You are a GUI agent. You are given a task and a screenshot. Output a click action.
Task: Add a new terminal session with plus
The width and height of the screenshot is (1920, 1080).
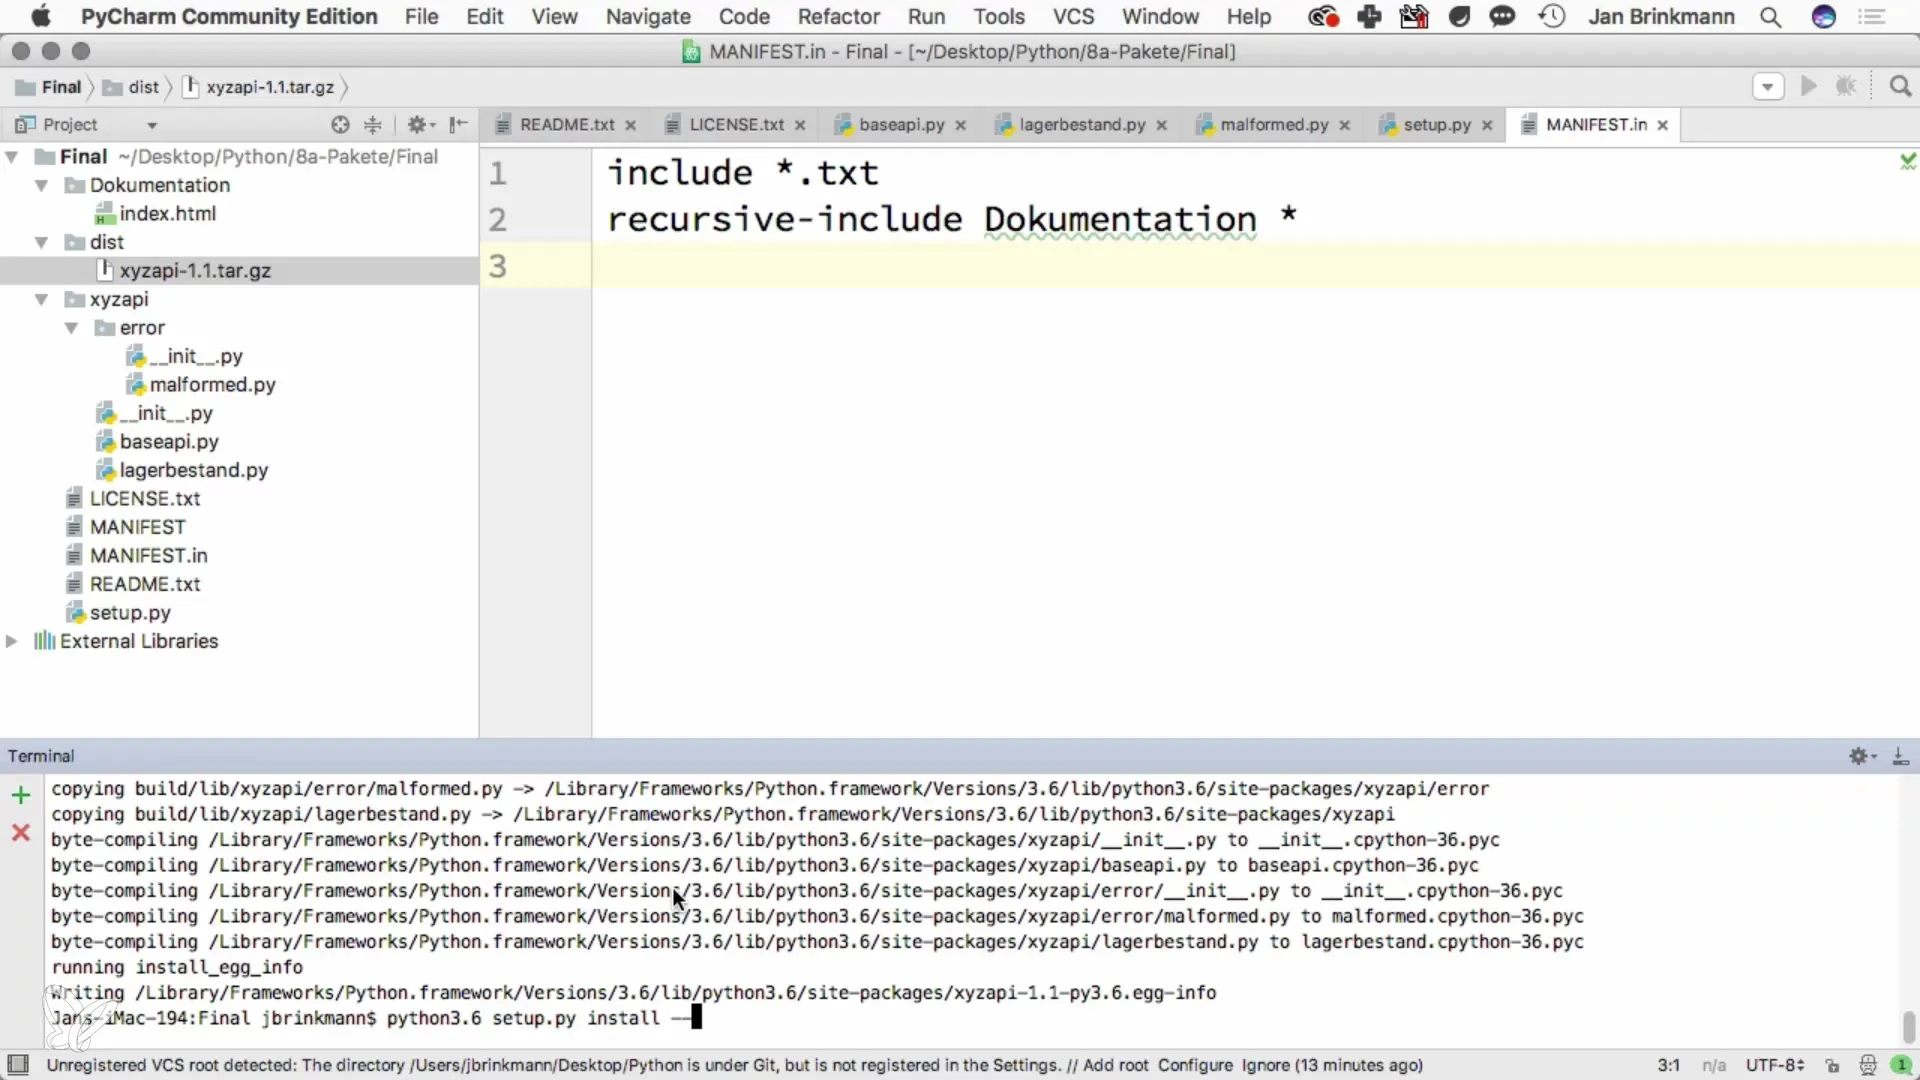pyautogui.click(x=20, y=795)
